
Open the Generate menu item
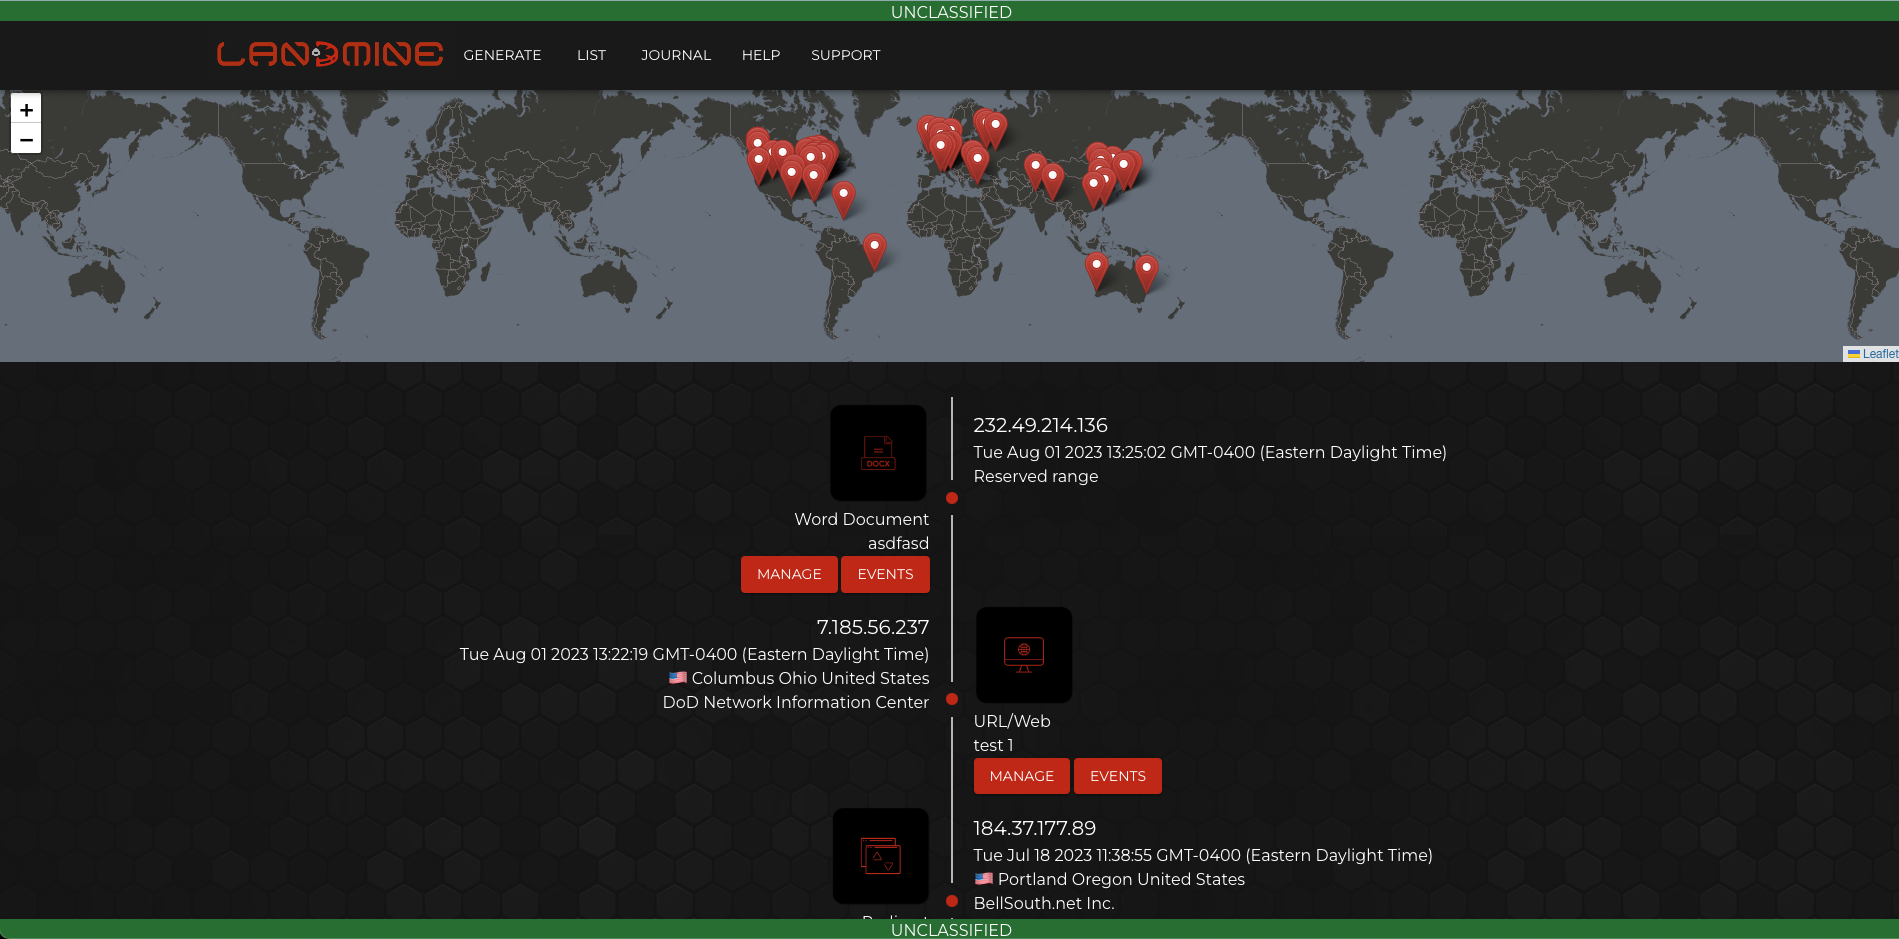(502, 55)
